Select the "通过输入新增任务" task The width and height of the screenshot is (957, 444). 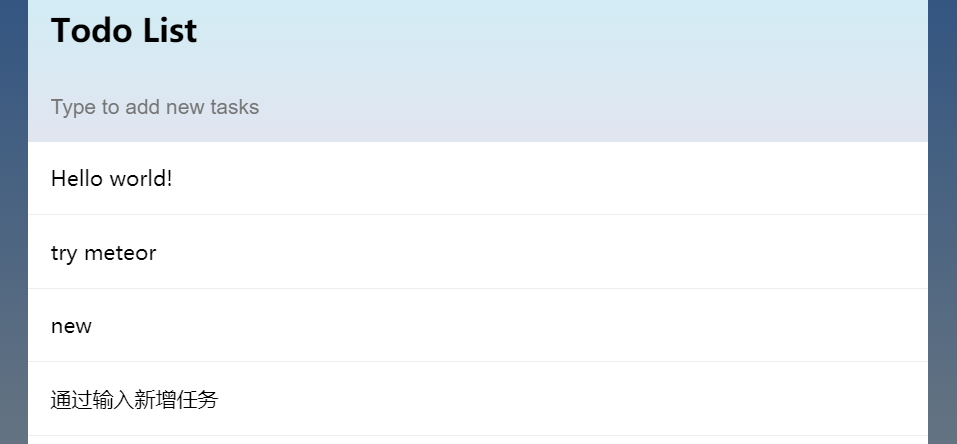pos(134,400)
